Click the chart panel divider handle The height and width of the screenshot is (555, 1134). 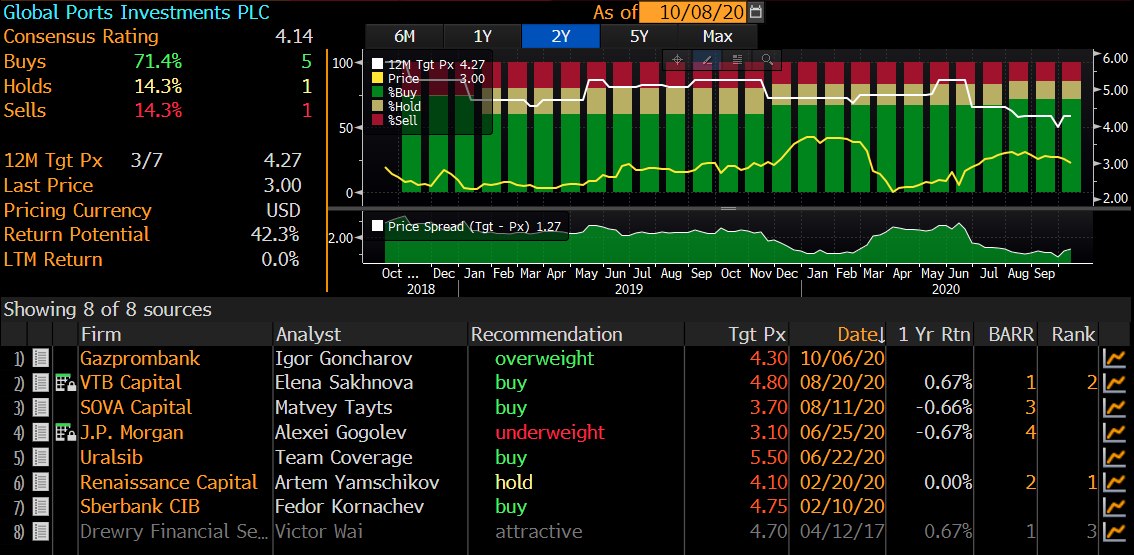(728, 208)
